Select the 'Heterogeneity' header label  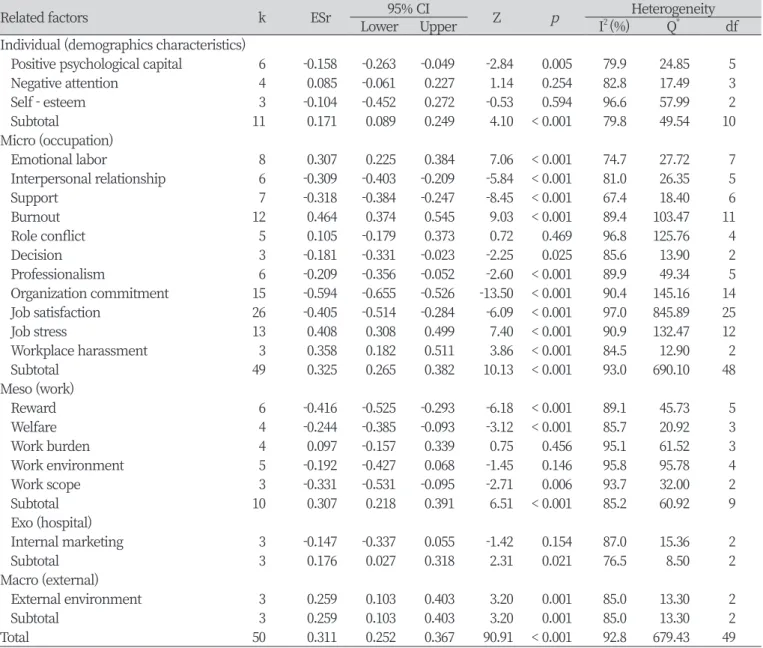tap(673, 8)
